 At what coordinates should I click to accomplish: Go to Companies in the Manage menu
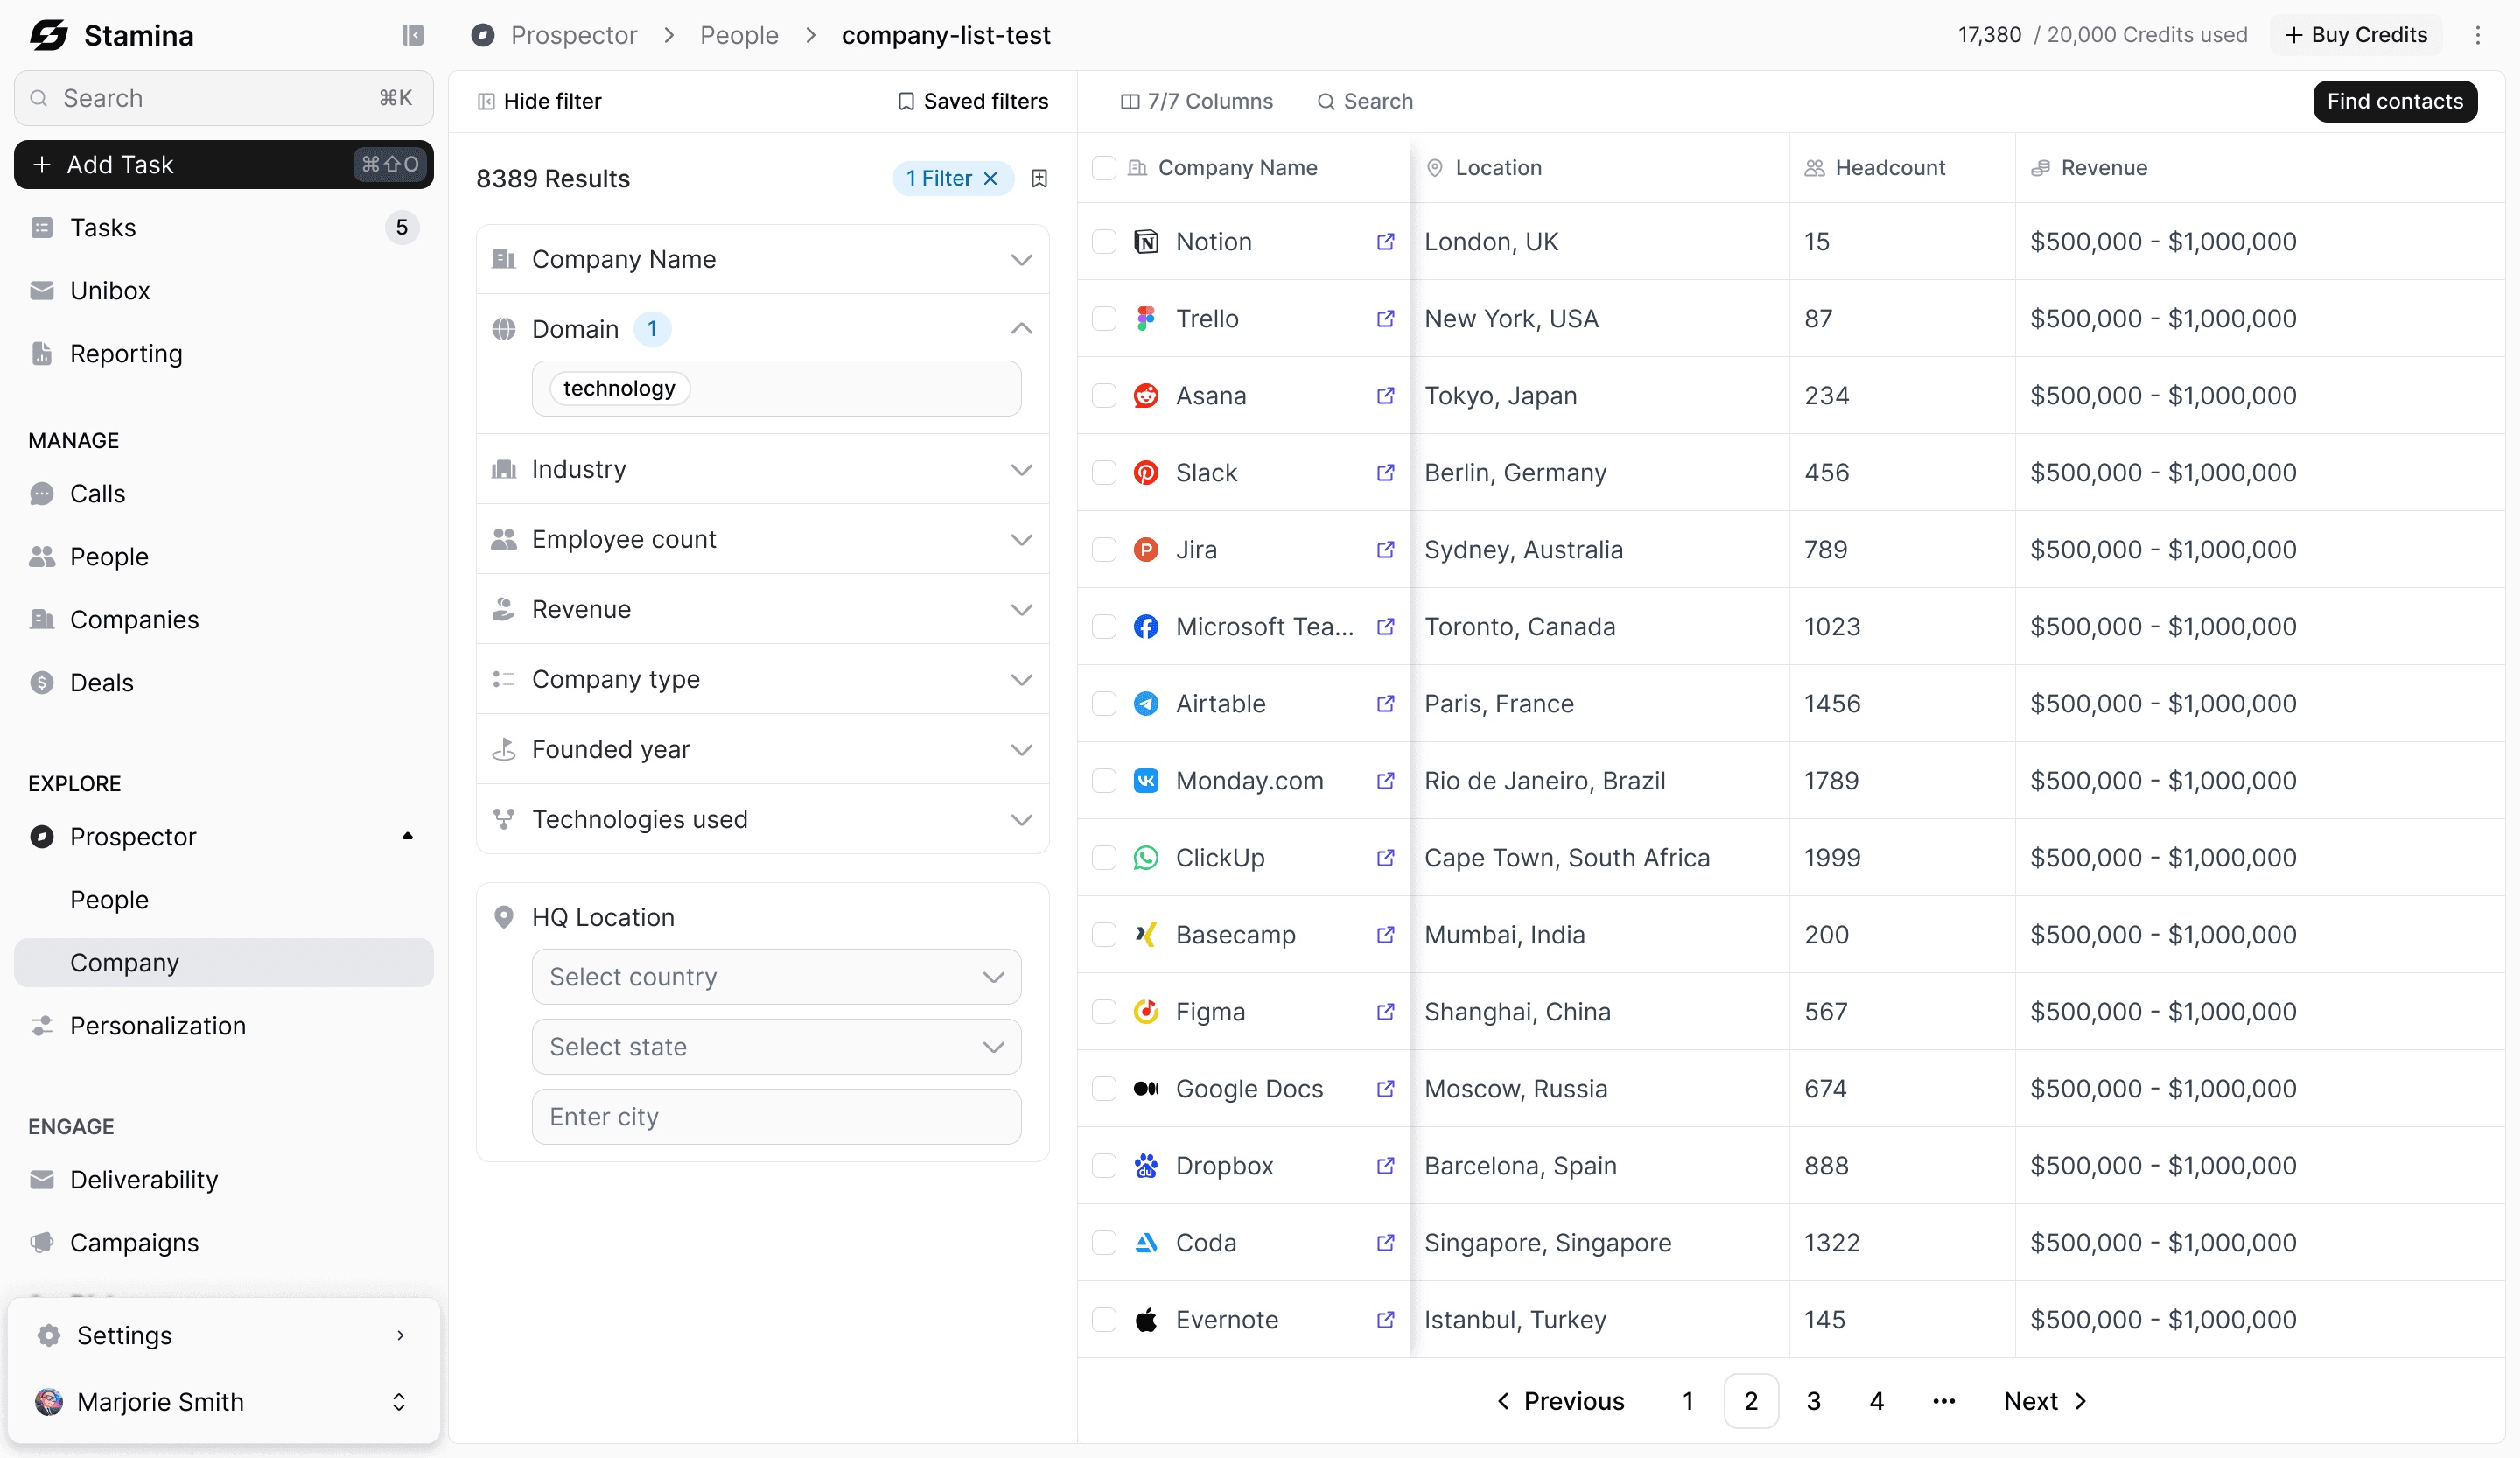click(134, 619)
